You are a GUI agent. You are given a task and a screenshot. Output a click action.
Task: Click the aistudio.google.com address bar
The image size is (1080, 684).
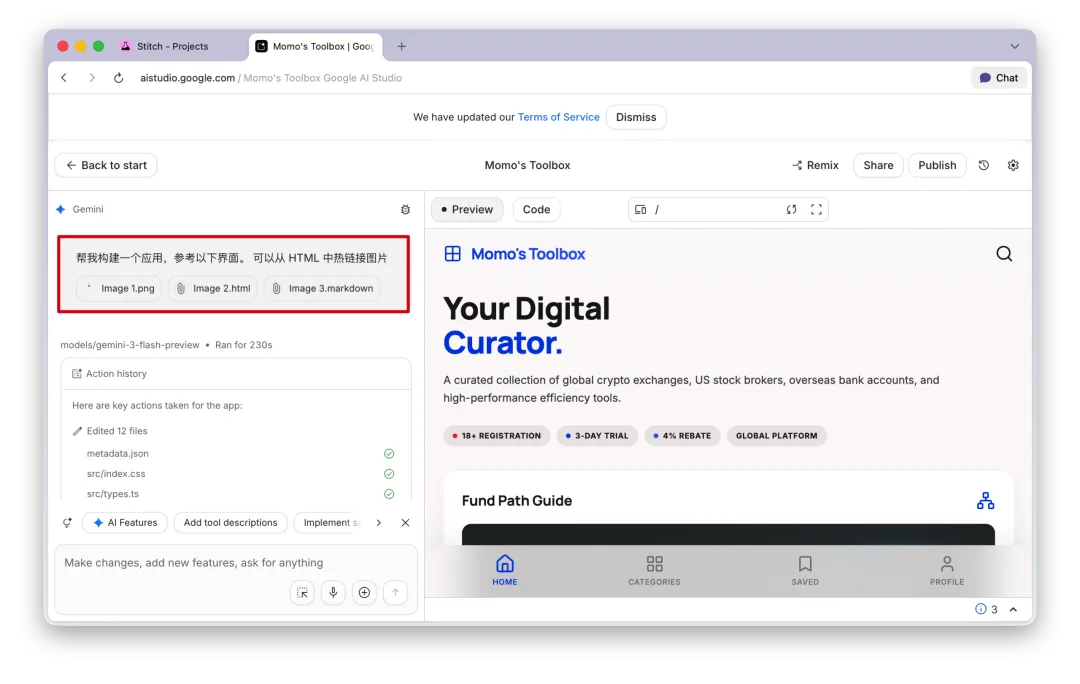point(271,78)
